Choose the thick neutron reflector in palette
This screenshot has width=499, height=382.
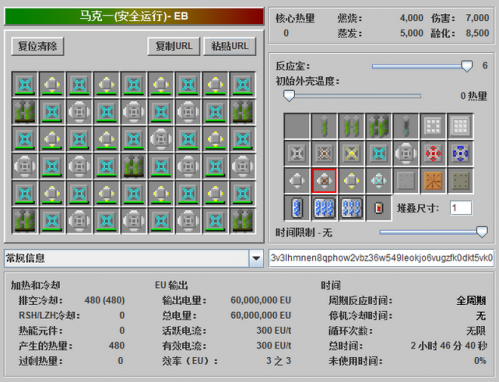(x=460, y=126)
